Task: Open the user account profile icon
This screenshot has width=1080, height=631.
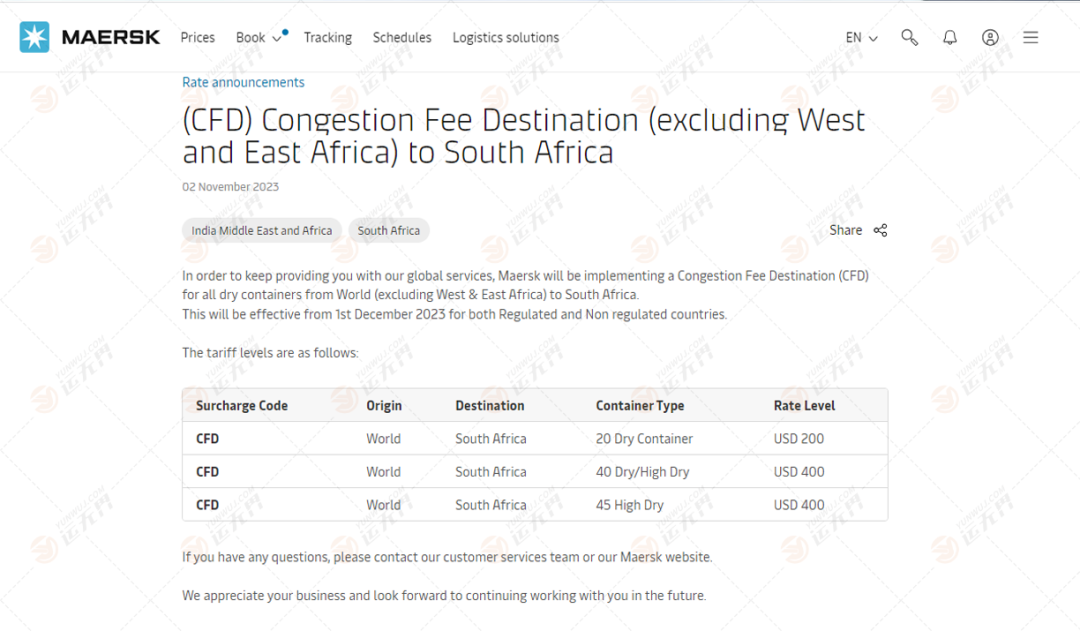Action: point(990,37)
